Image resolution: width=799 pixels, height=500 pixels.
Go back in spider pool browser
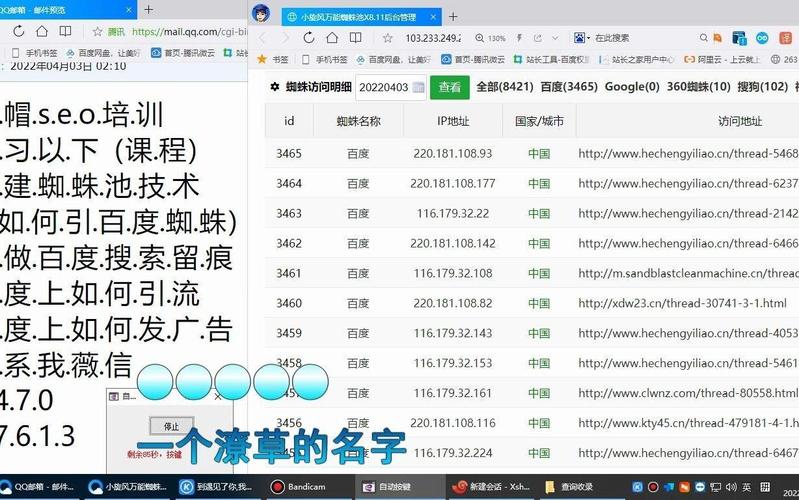click(262, 38)
